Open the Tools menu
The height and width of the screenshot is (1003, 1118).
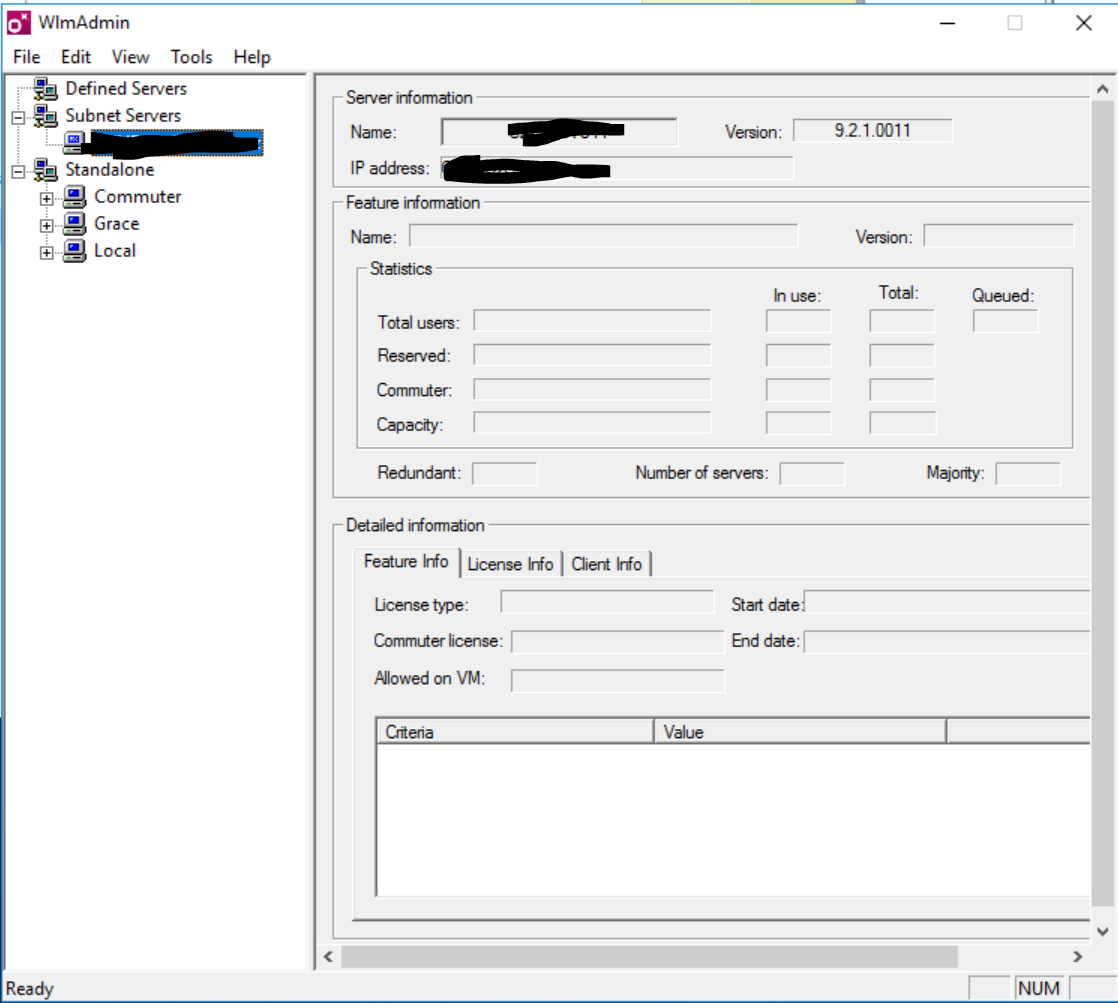click(x=191, y=57)
